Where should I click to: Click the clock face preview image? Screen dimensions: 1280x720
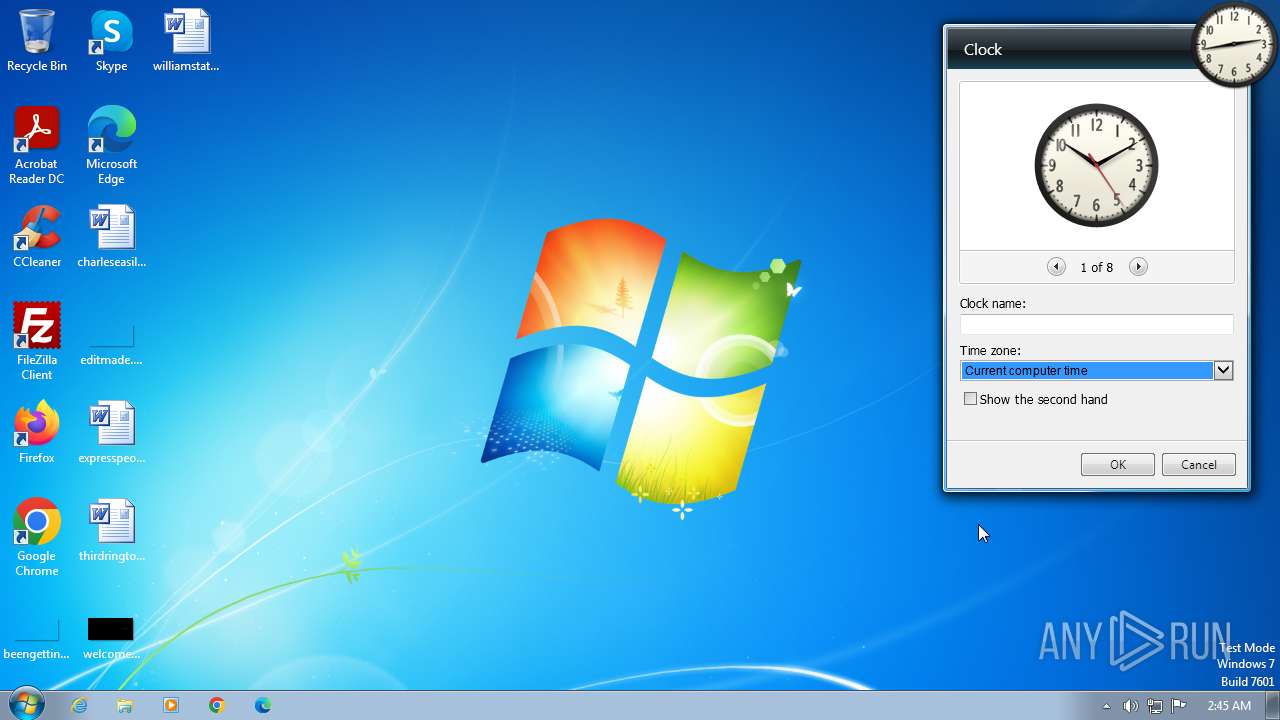pos(1096,165)
